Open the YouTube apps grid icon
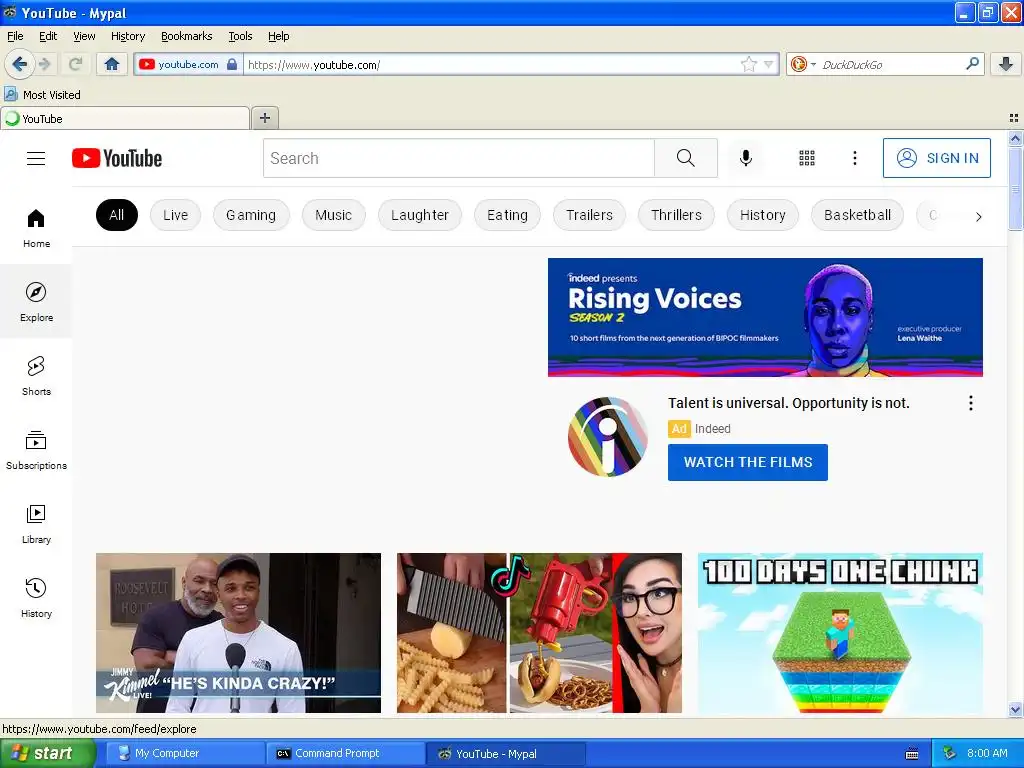 807,158
